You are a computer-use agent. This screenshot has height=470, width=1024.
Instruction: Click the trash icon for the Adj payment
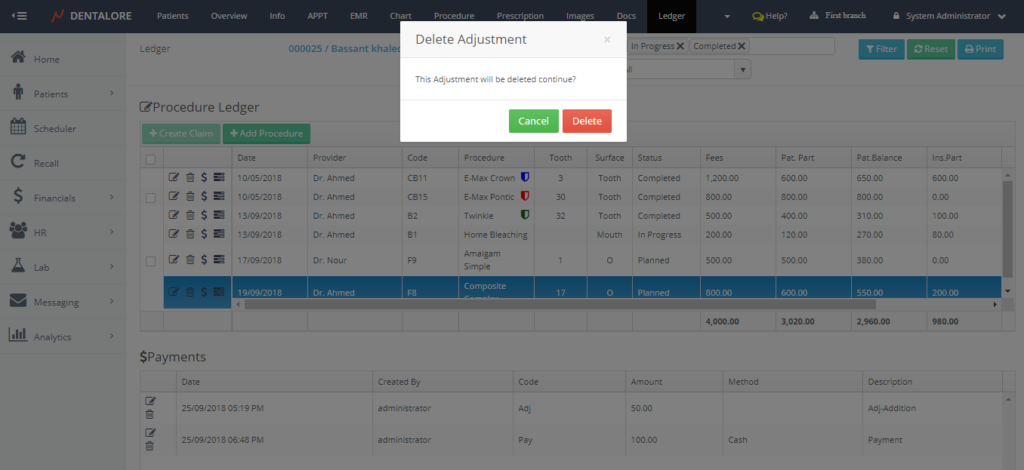point(150,415)
